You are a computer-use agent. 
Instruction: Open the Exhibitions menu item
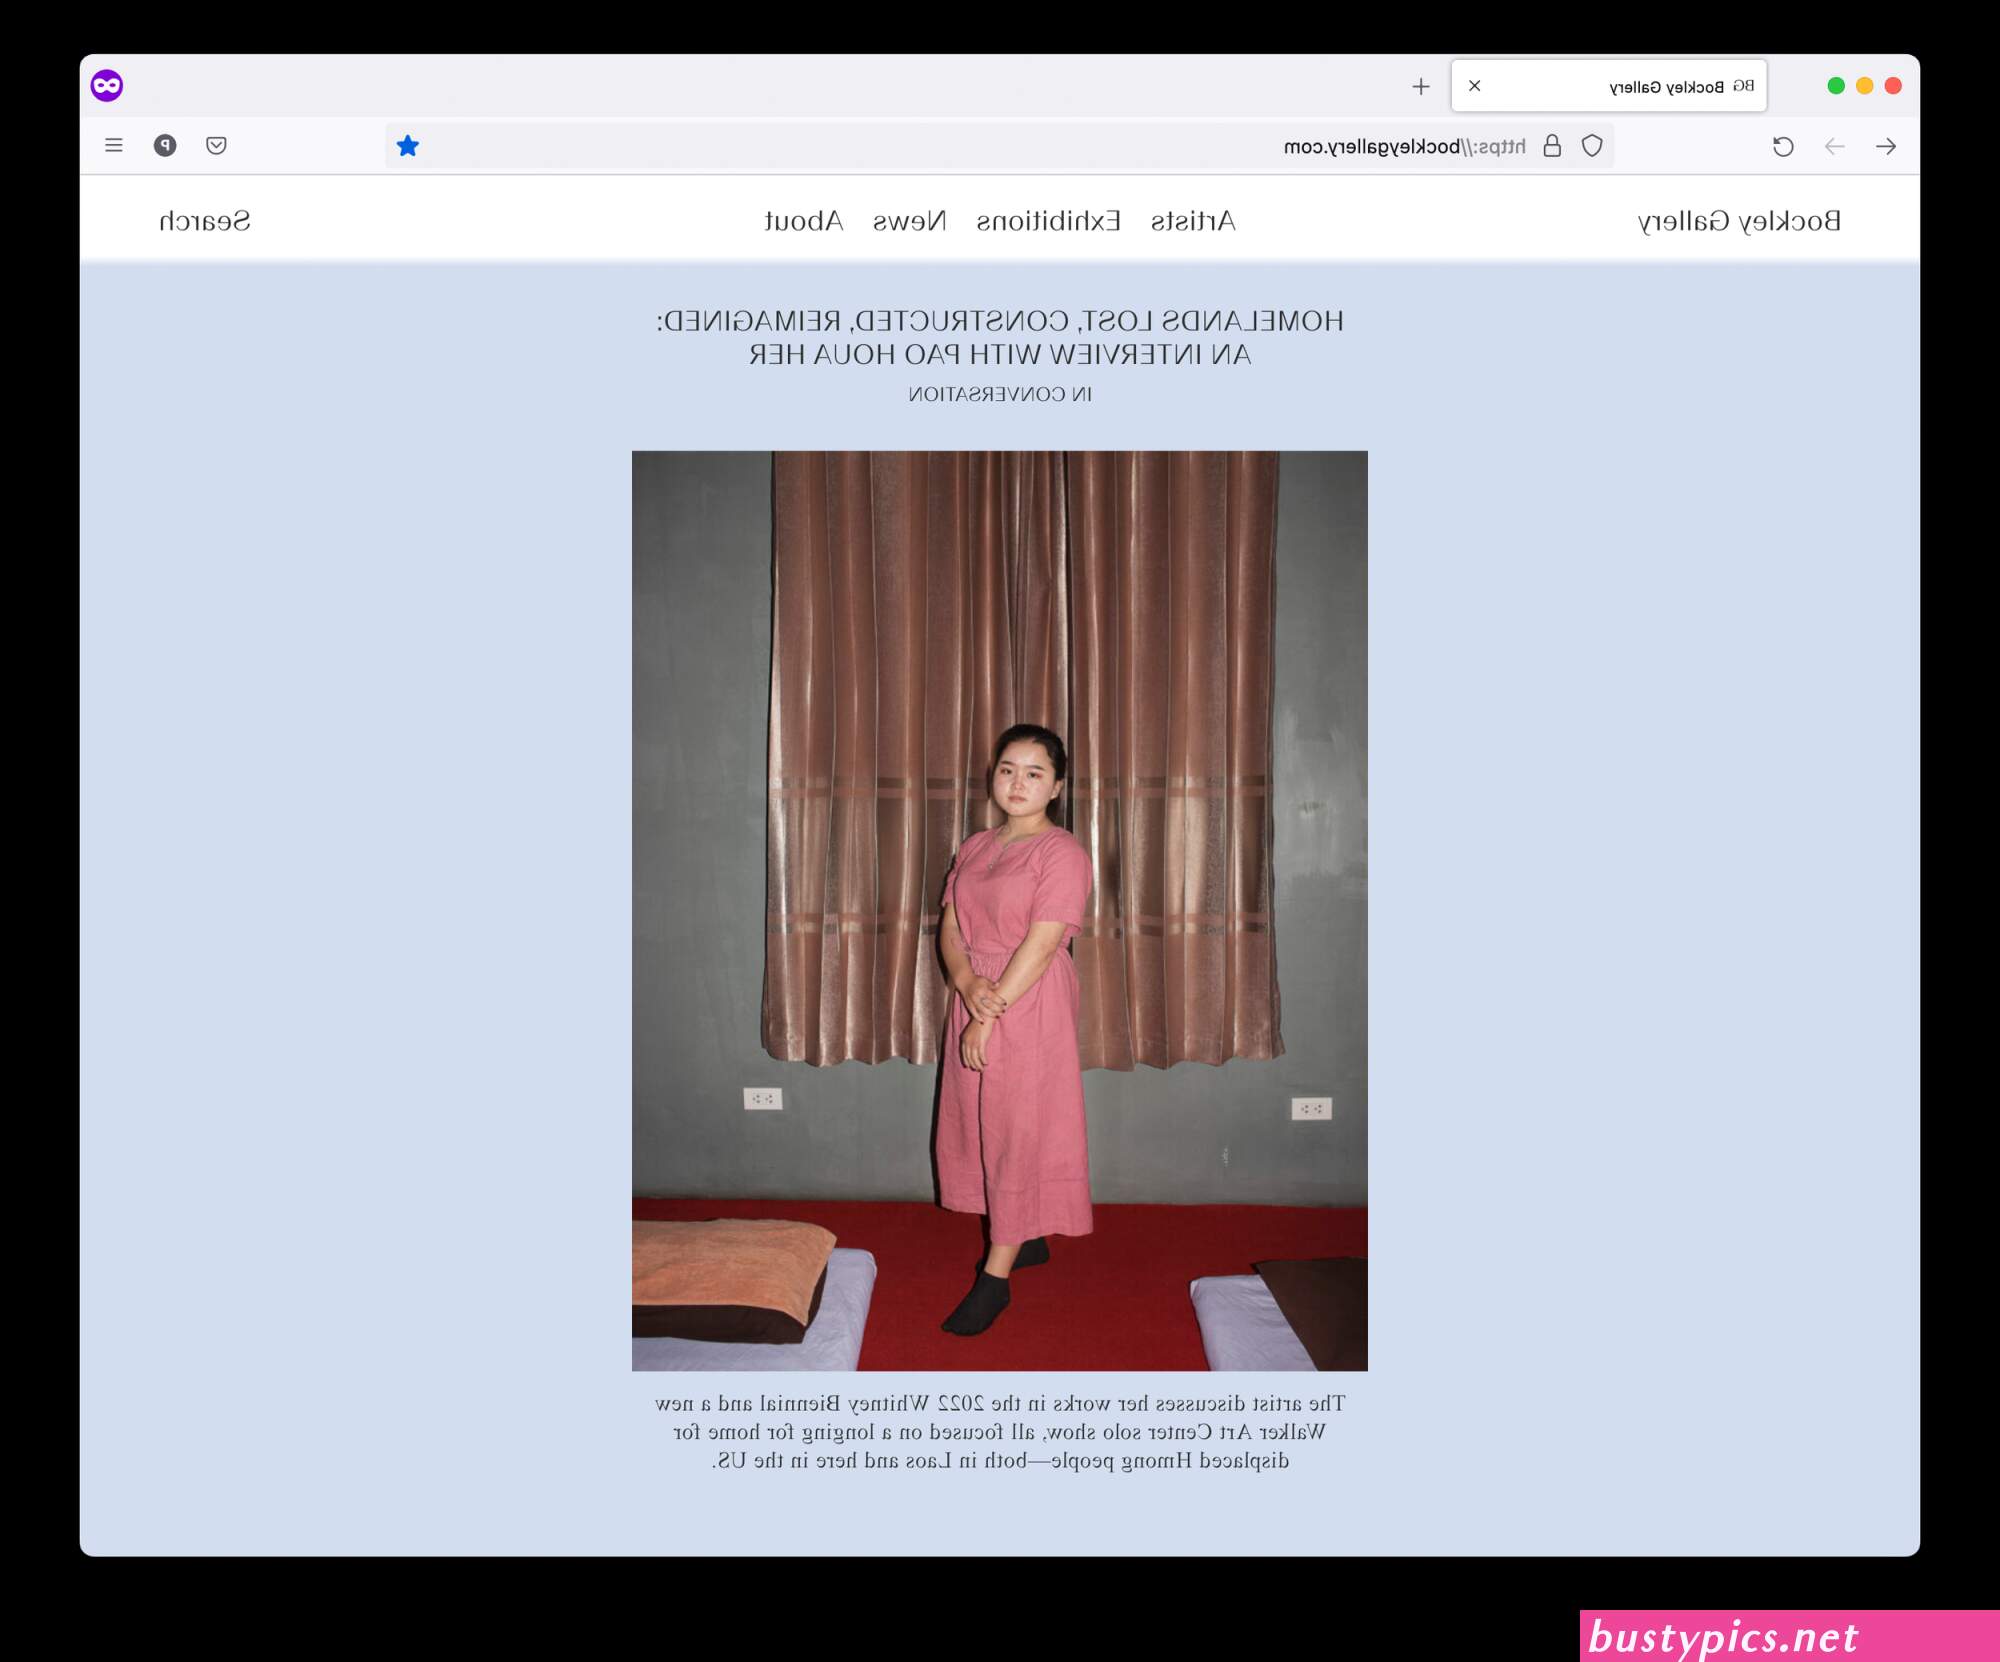click(1048, 221)
